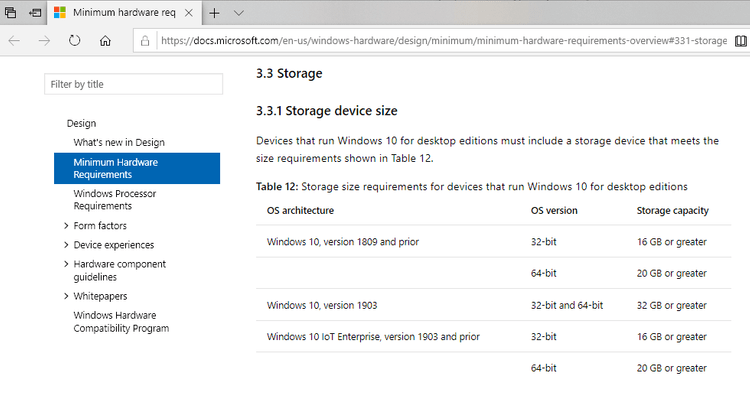Open Windows Processor Requirements page
This screenshot has width=750, height=400.
(115, 200)
